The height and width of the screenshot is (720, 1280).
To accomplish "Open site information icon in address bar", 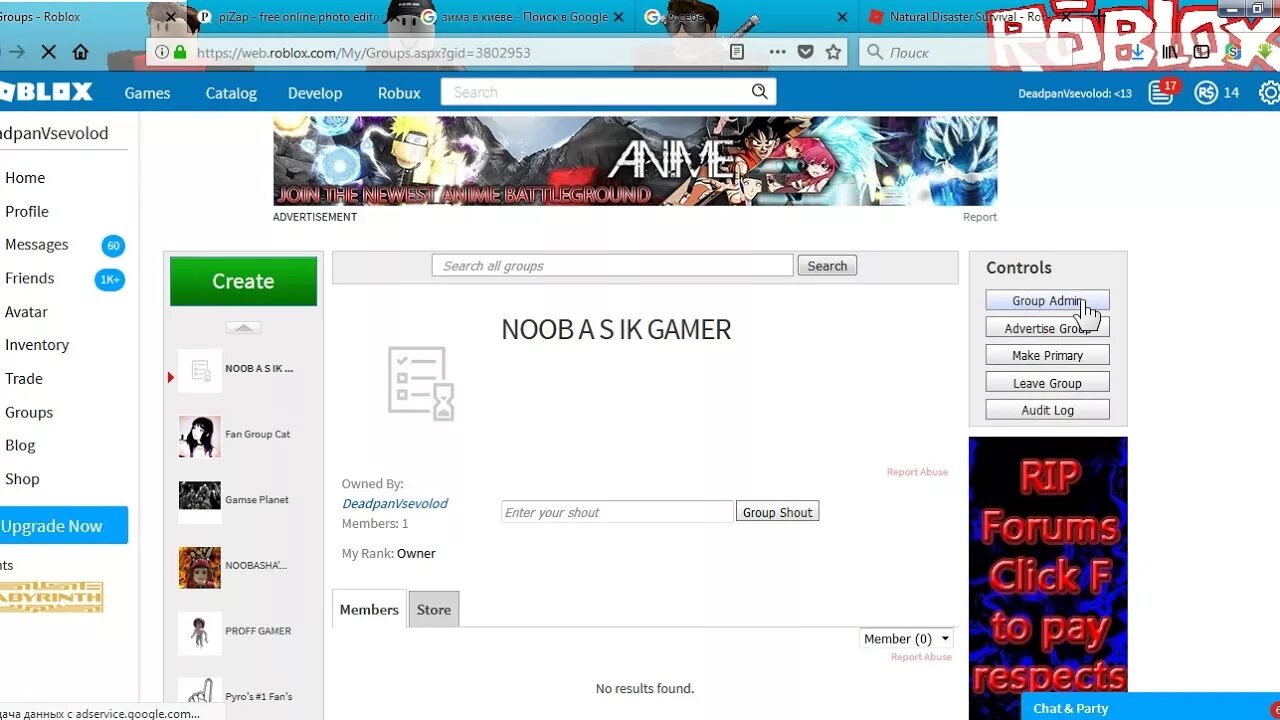I will 162,53.
